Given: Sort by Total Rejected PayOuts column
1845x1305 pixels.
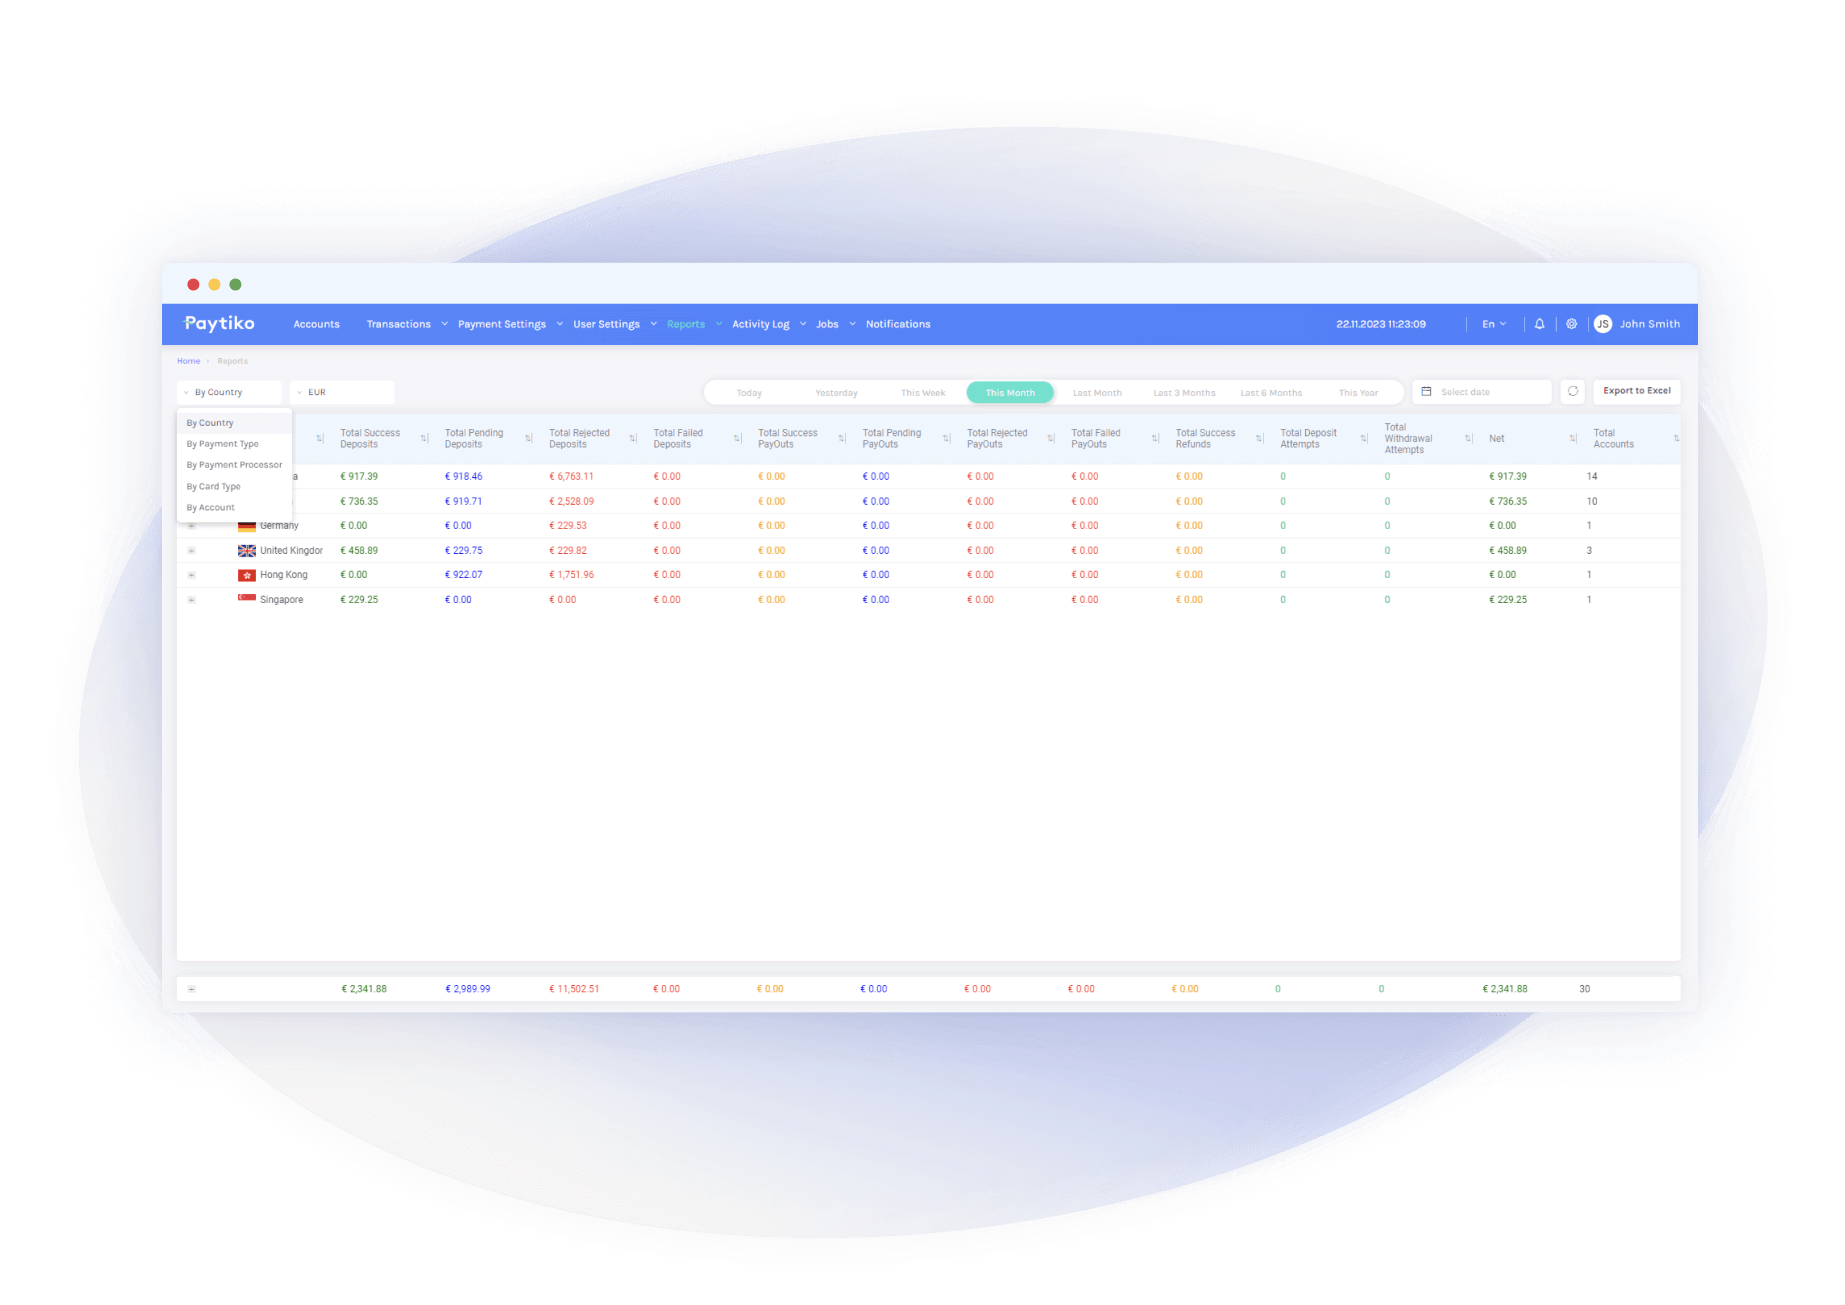Looking at the screenshot, I should point(1050,438).
